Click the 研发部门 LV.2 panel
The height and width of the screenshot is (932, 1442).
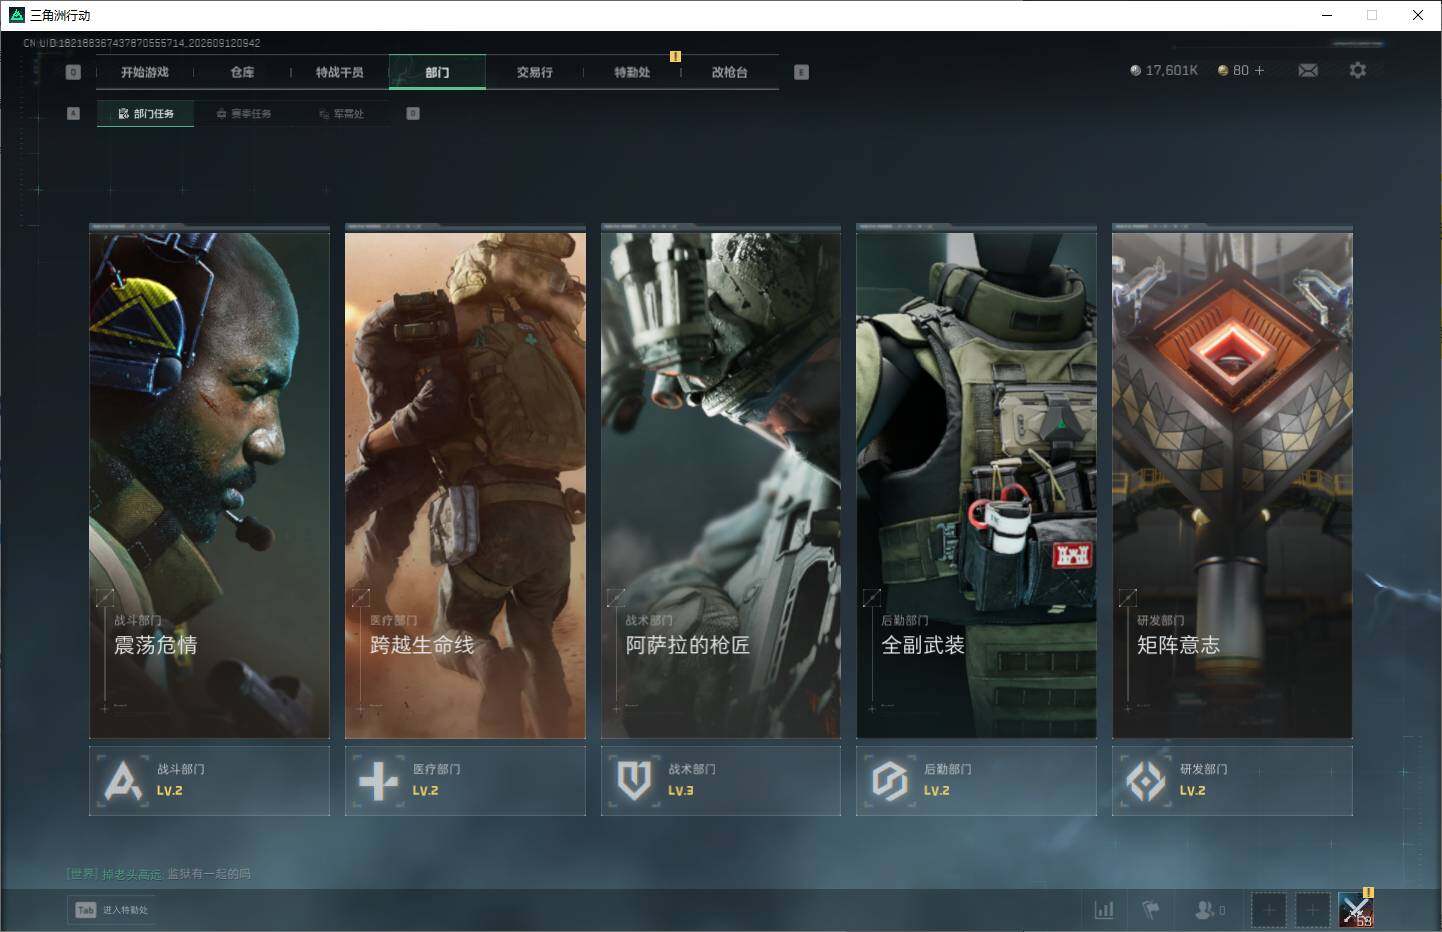pos(1232,780)
